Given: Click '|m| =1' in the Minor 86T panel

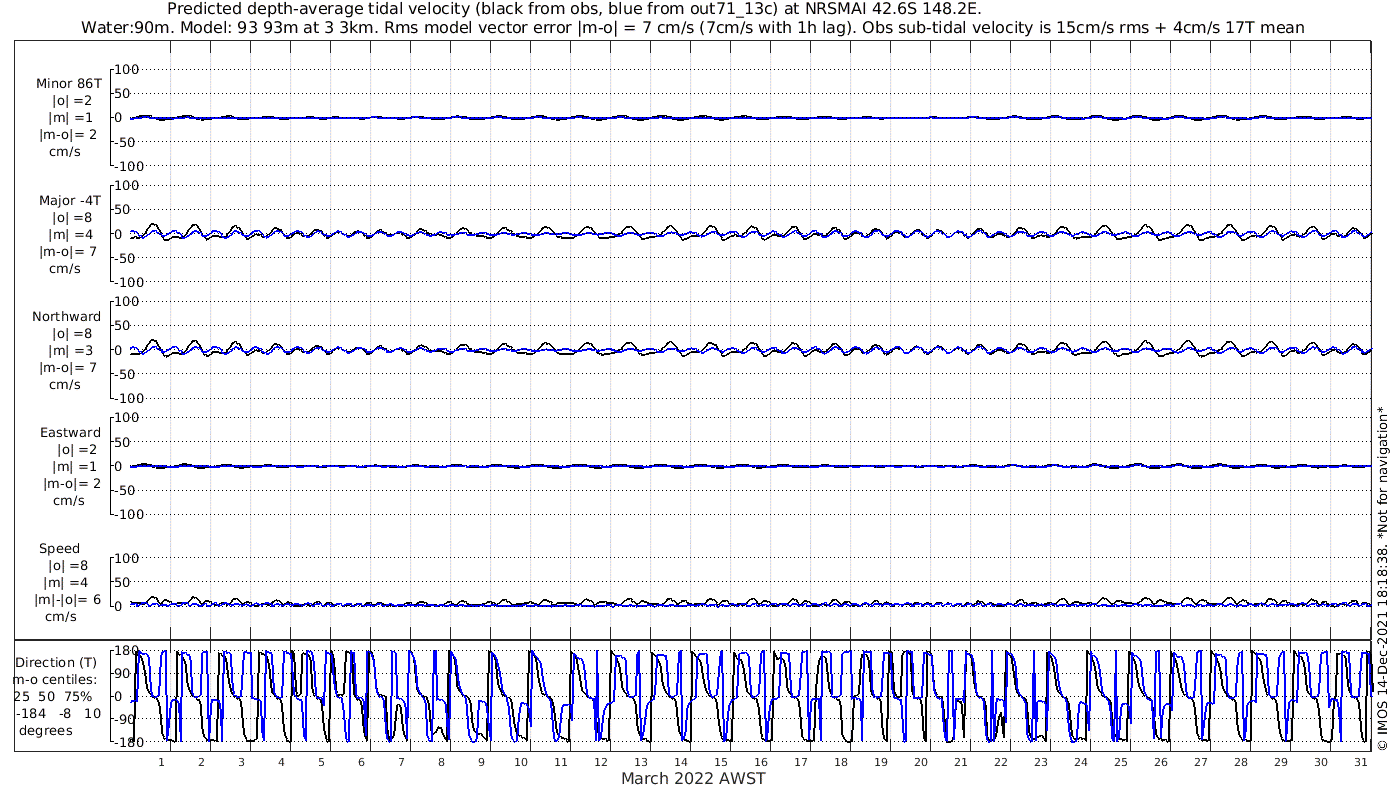Looking at the screenshot, I should tap(70, 117).
